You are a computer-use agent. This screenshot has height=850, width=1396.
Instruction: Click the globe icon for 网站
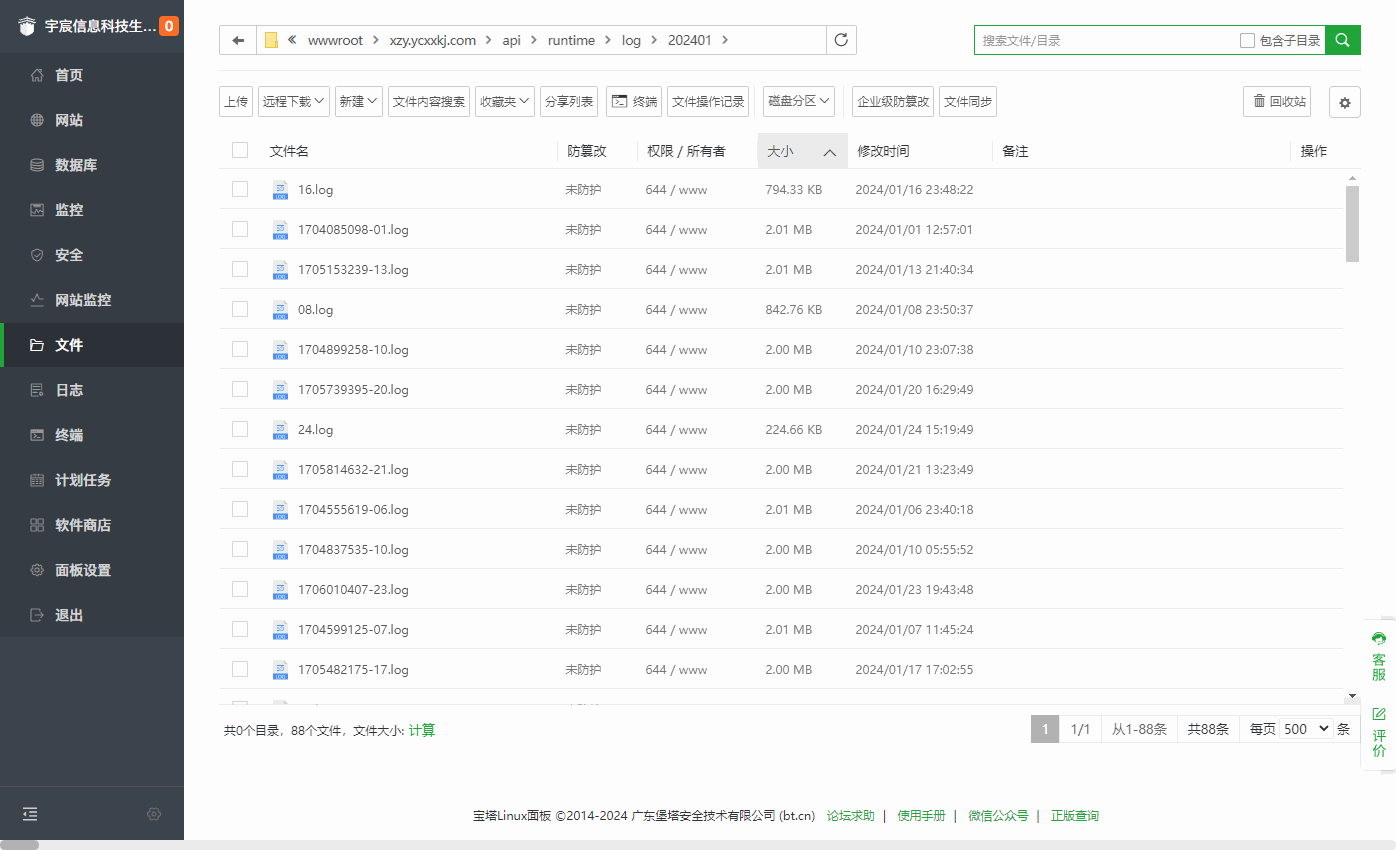click(x=37, y=120)
